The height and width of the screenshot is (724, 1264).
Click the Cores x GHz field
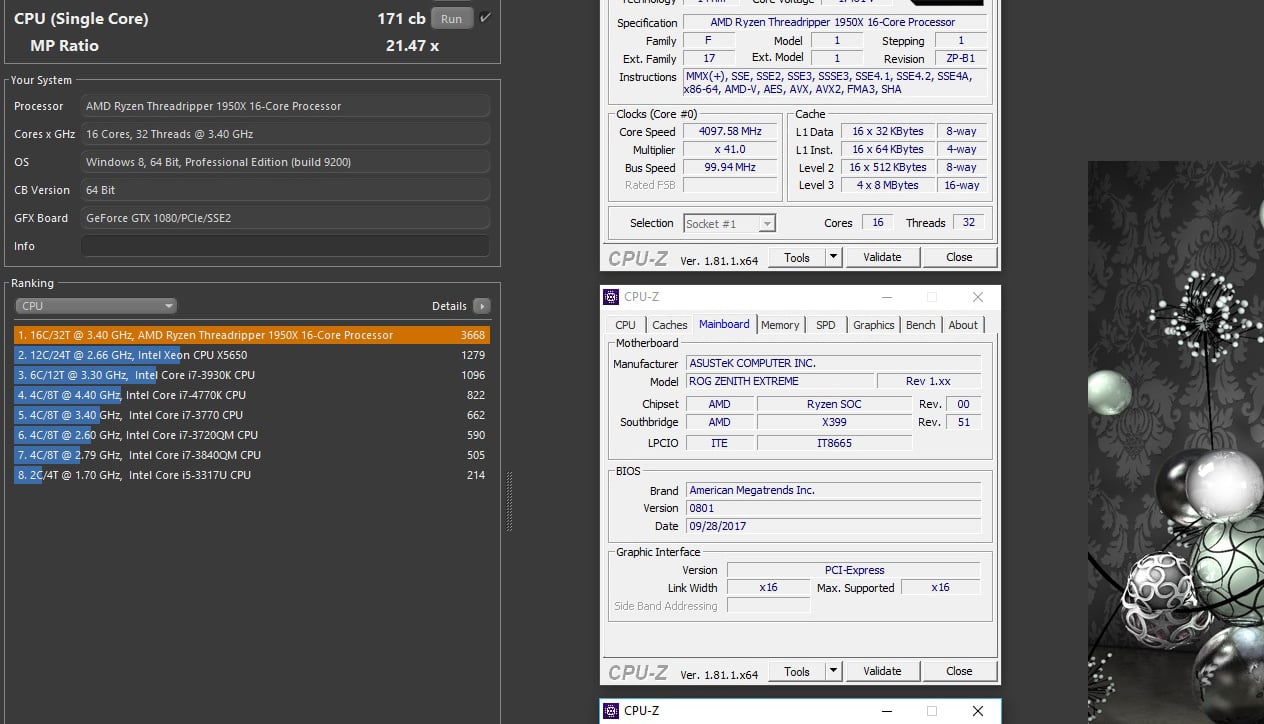[285, 134]
